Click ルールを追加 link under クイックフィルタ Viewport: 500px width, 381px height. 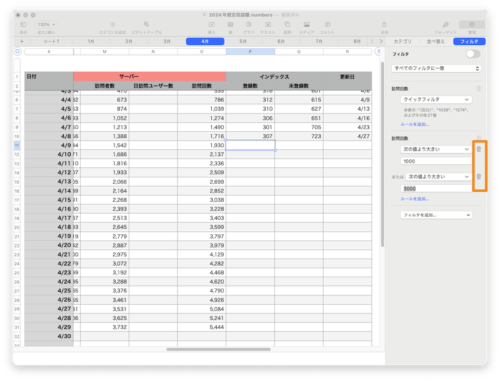tap(415, 124)
